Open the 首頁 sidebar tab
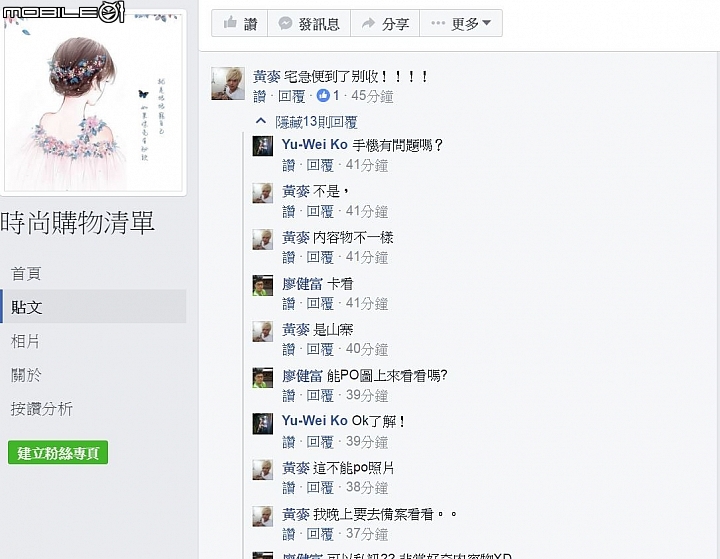 point(26,274)
